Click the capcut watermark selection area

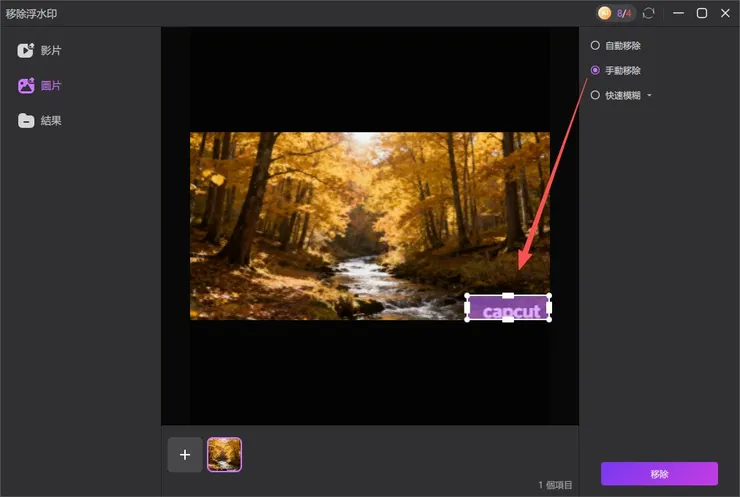tap(508, 308)
